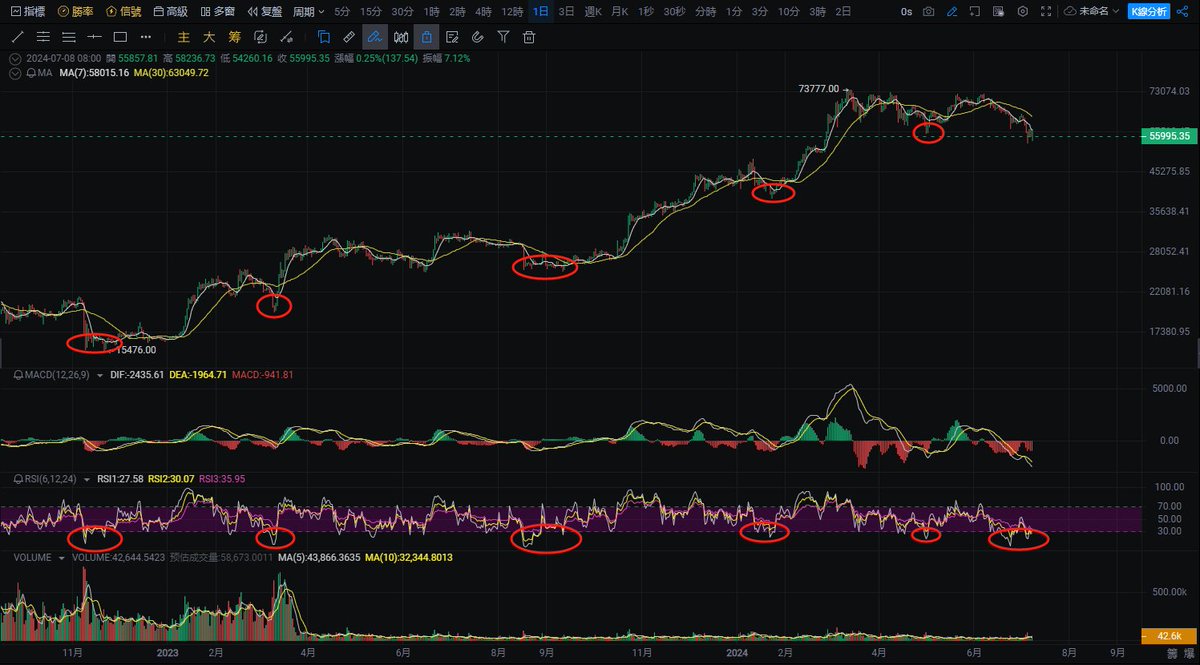Click the 筹 chip distribution button
Screen dimensions: 1200x665
pos(235,37)
